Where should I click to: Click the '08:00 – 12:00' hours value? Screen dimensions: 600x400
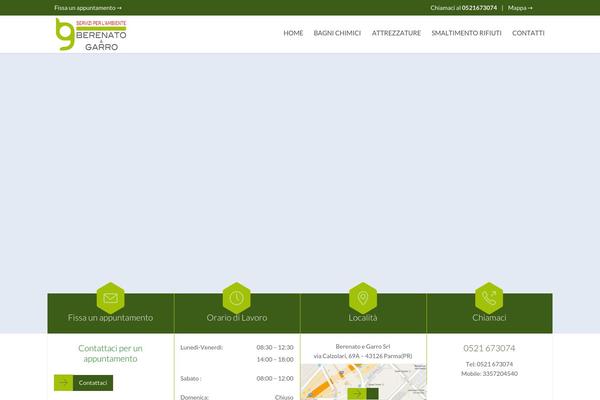275,379
